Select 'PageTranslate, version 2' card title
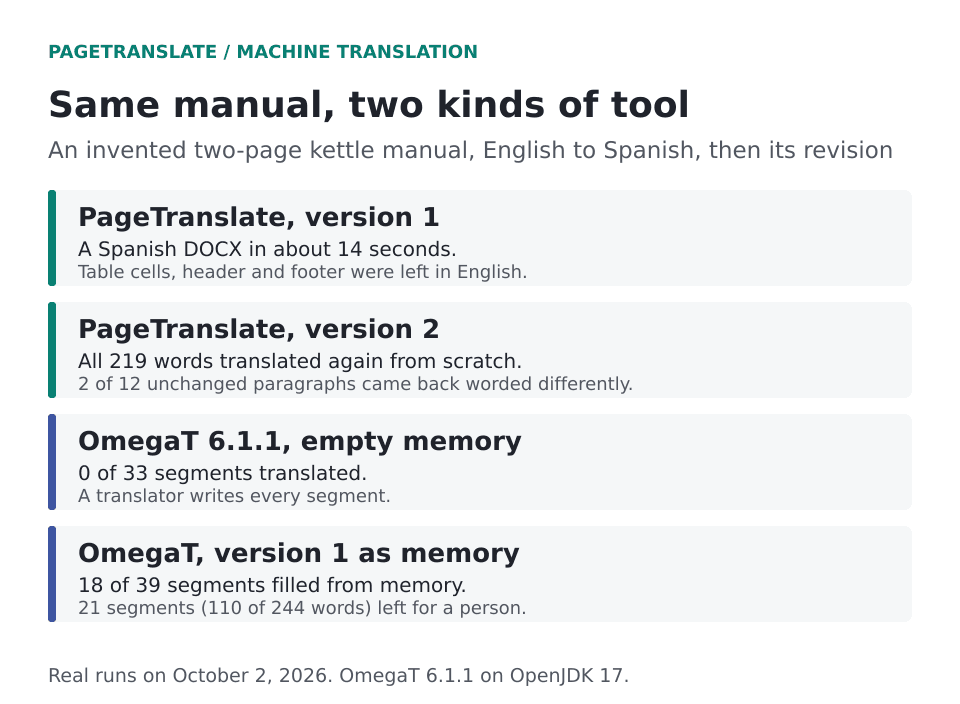 click(x=258, y=329)
